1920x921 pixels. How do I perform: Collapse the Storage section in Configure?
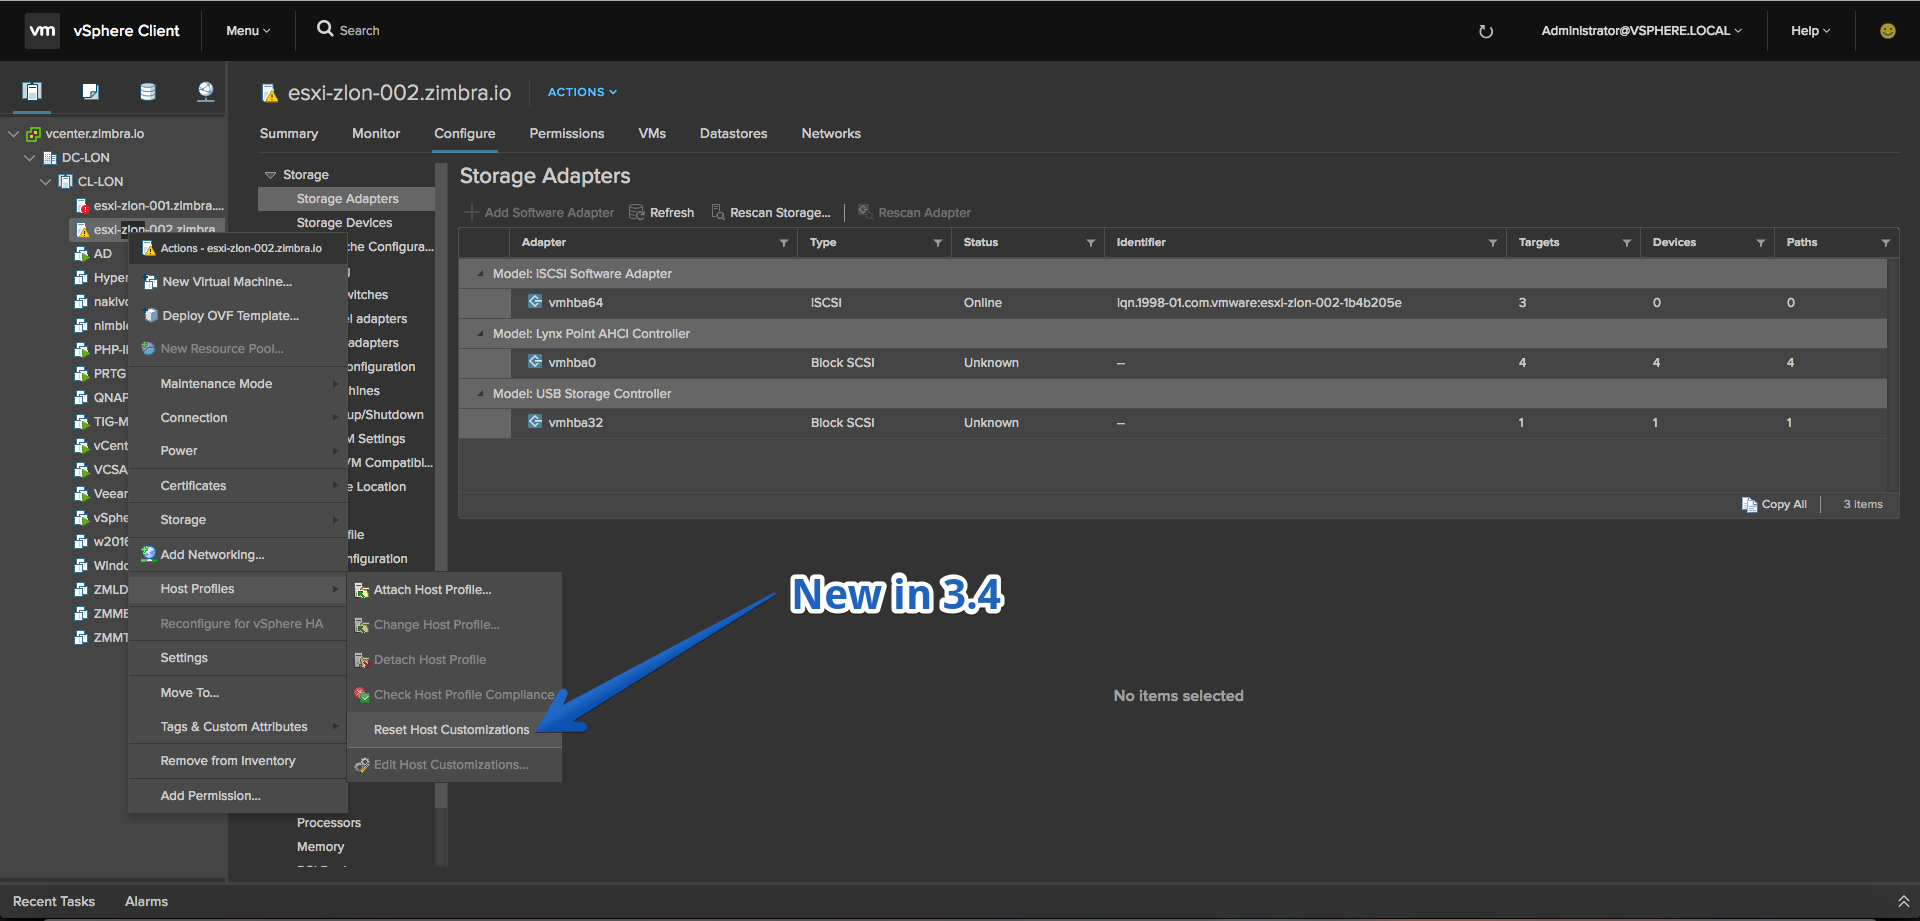(270, 175)
